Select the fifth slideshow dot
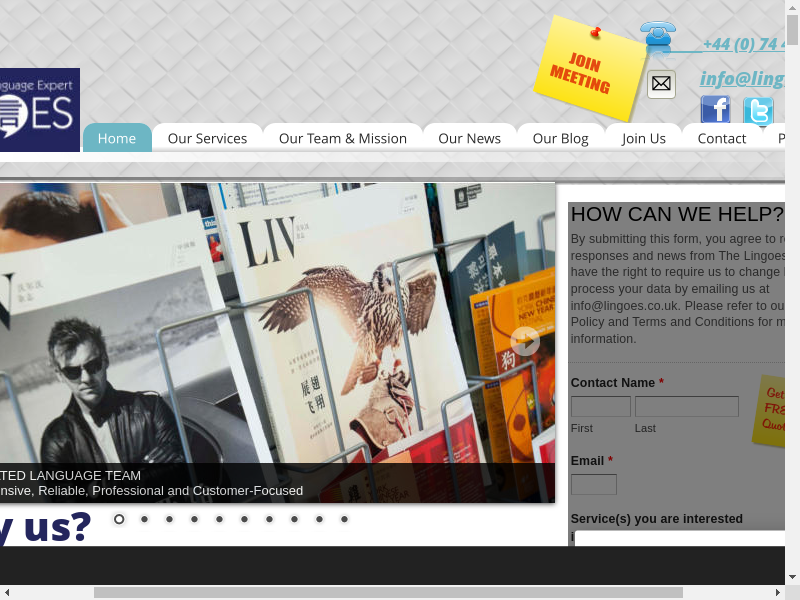 219,519
